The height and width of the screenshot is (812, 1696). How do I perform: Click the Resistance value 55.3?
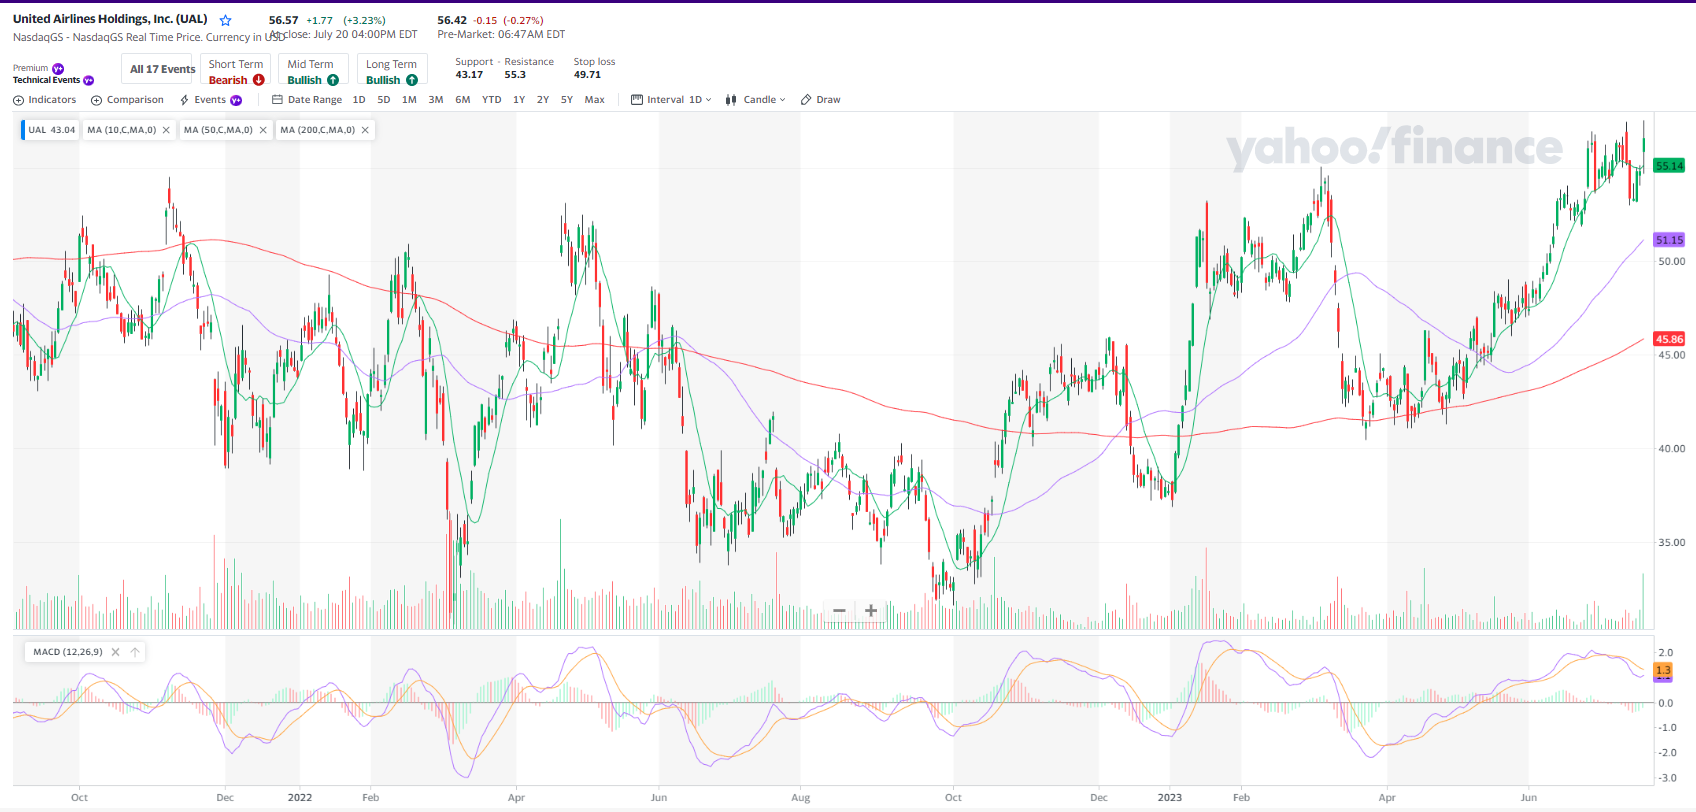pyautogui.click(x=515, y=75)
